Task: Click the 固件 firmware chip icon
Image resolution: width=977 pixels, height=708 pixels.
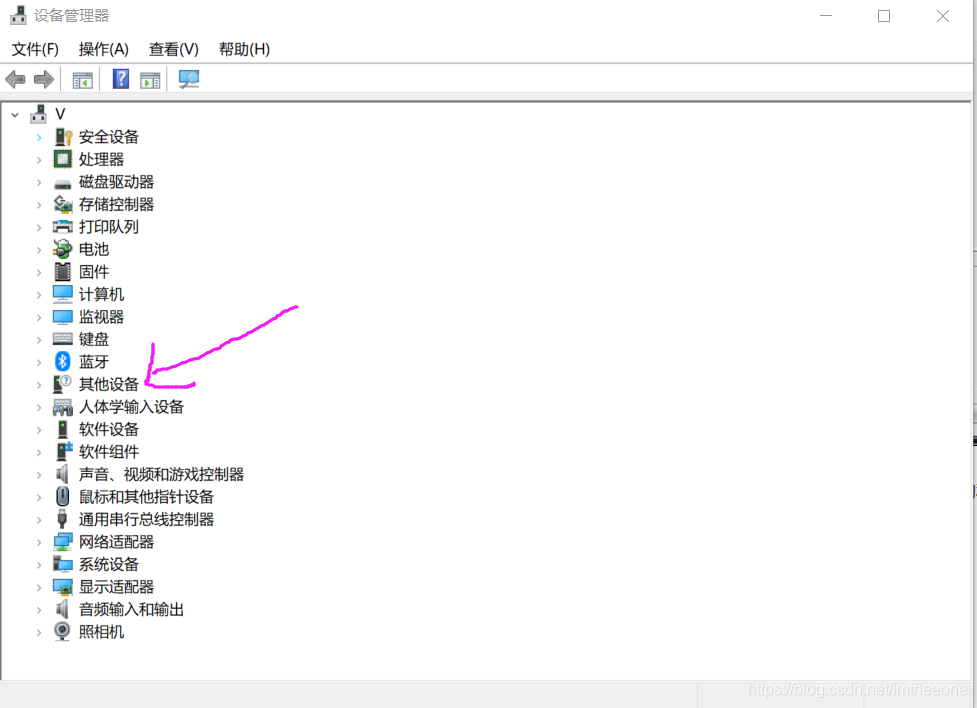Action: 63,272
